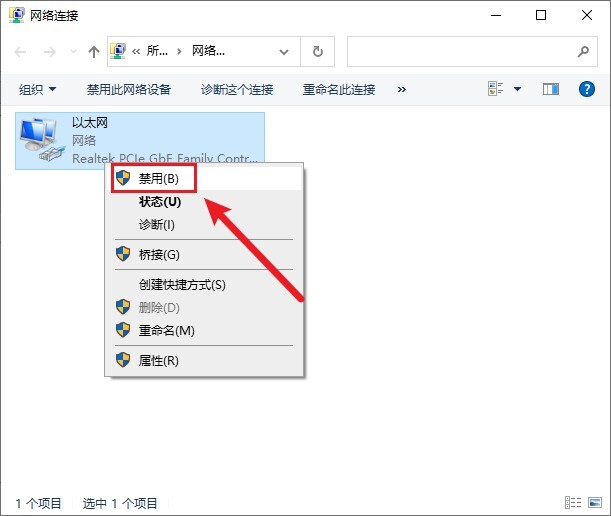Image resolution: width=611 pixels, height=516 pixels.
Task: Select 禁用(B) from context menu
Action: click(159, 178)
